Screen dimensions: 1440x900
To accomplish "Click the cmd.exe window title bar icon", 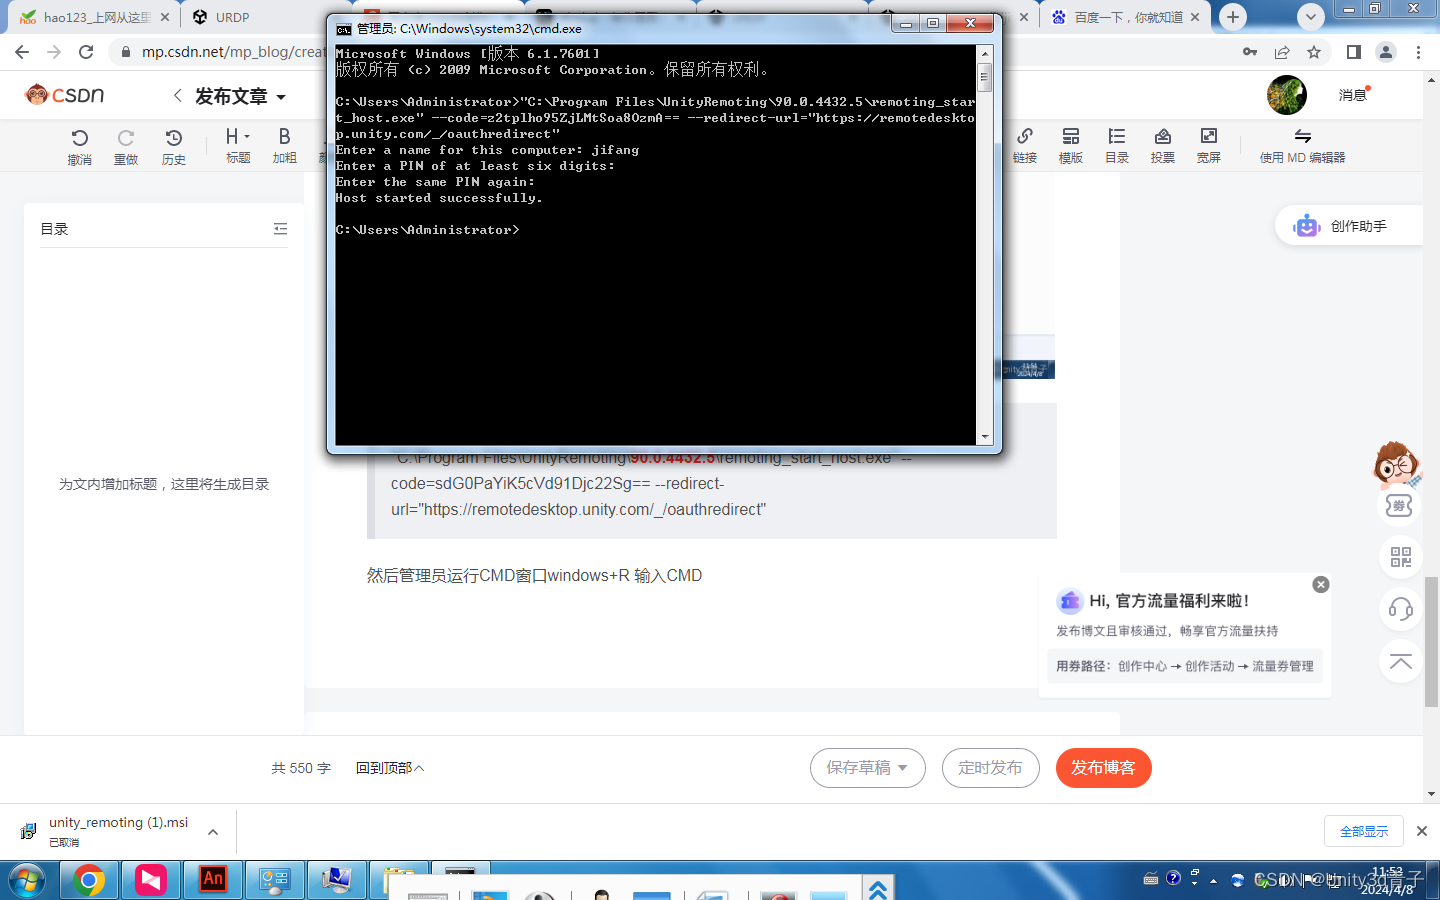I will [x=344, y=29].
